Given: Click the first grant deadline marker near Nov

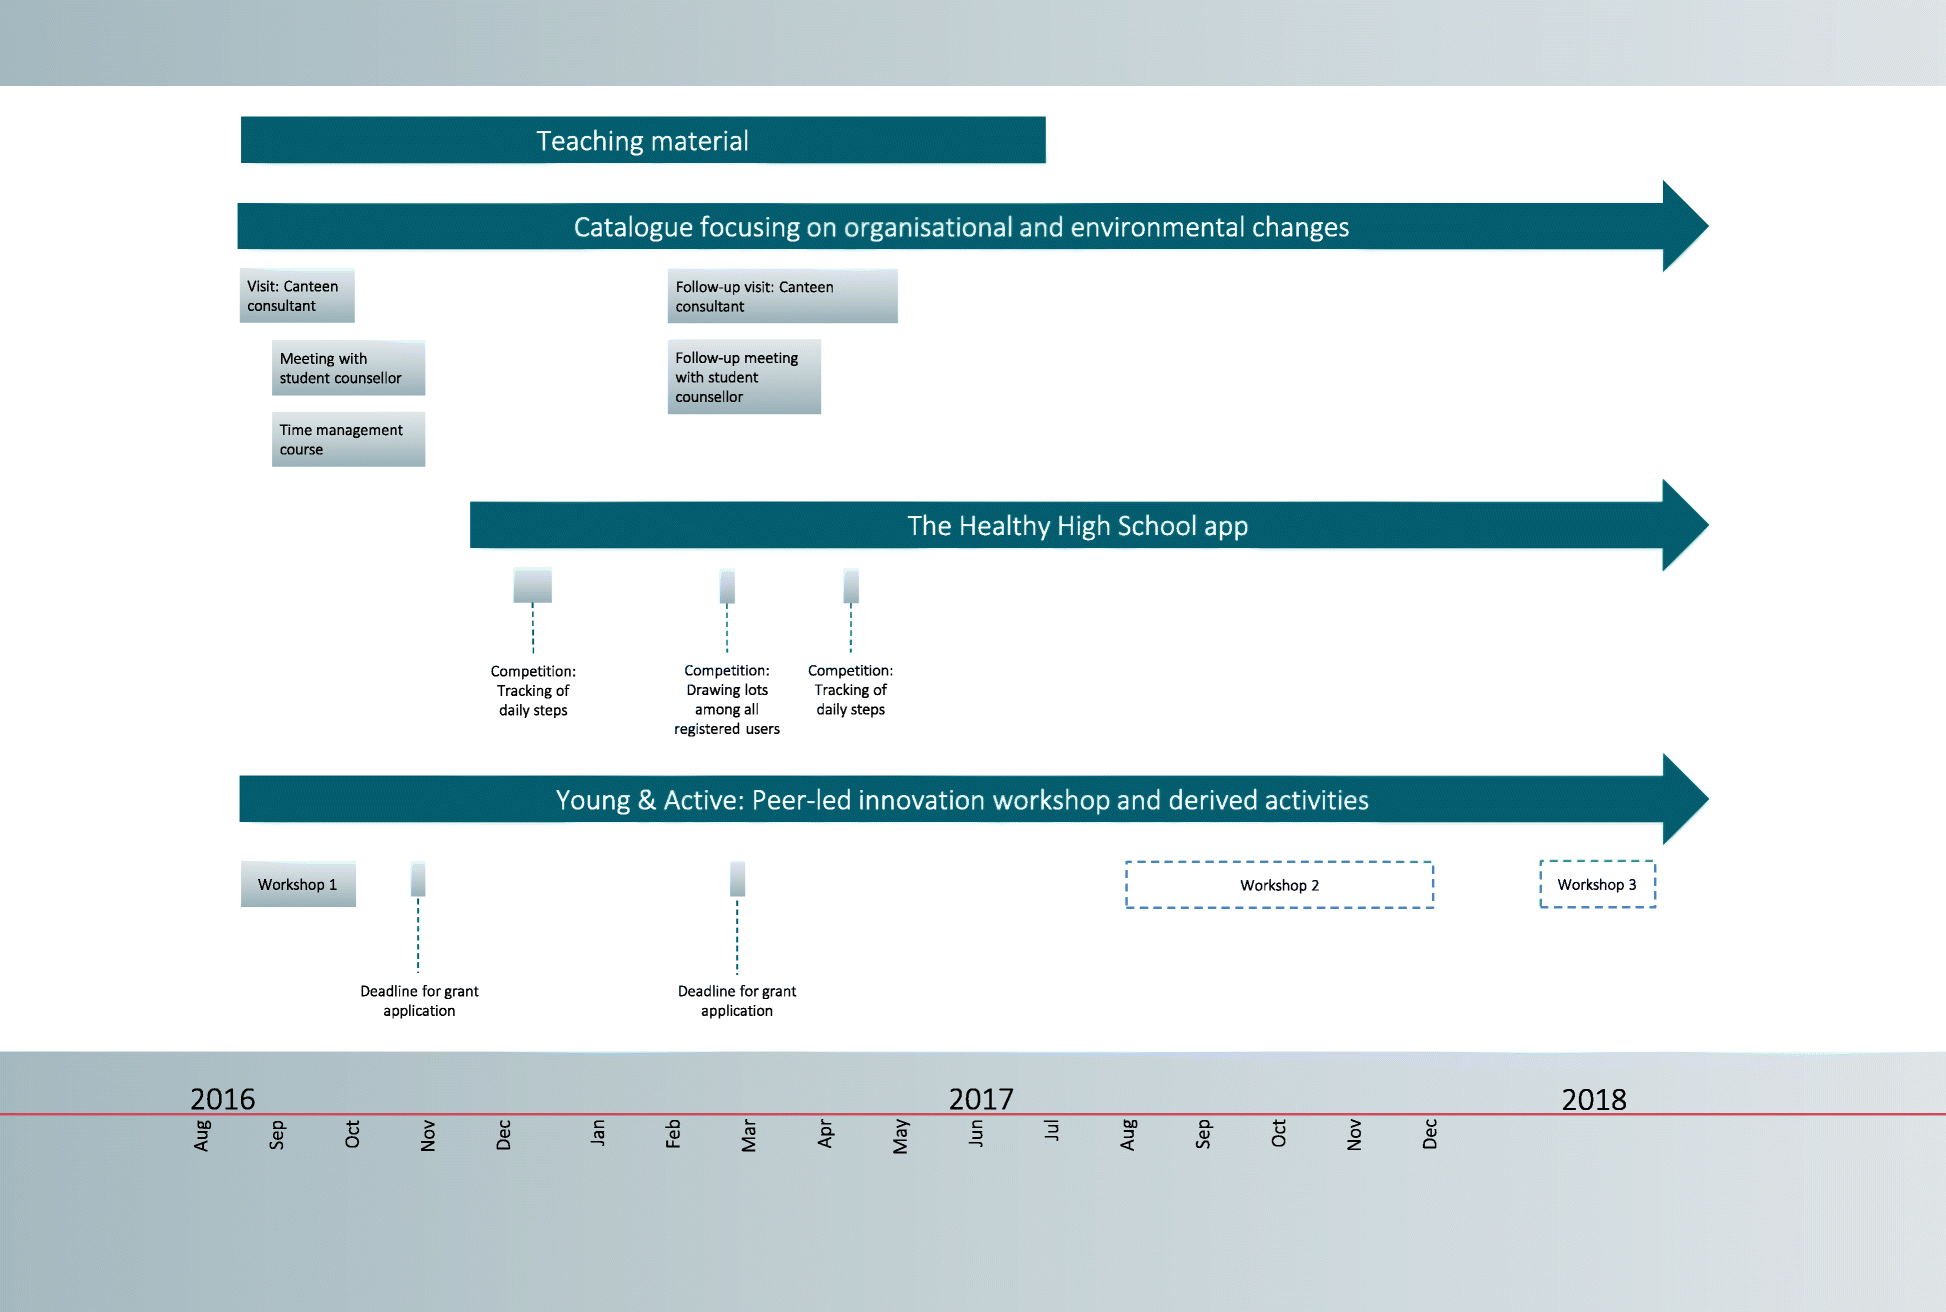Looking at the screenshot, I should [x=418, y=879].
